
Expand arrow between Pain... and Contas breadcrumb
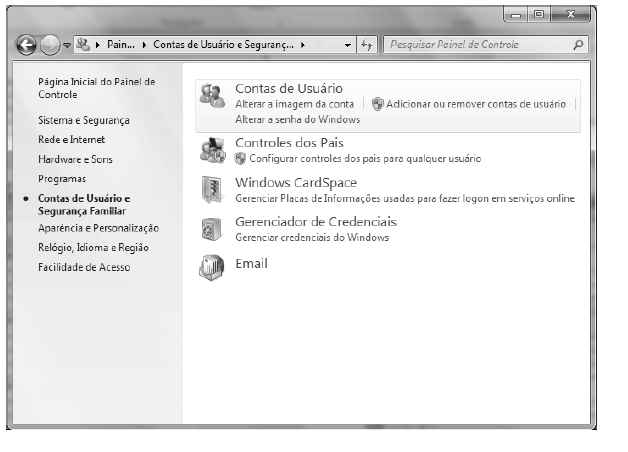tap(144, 45)
